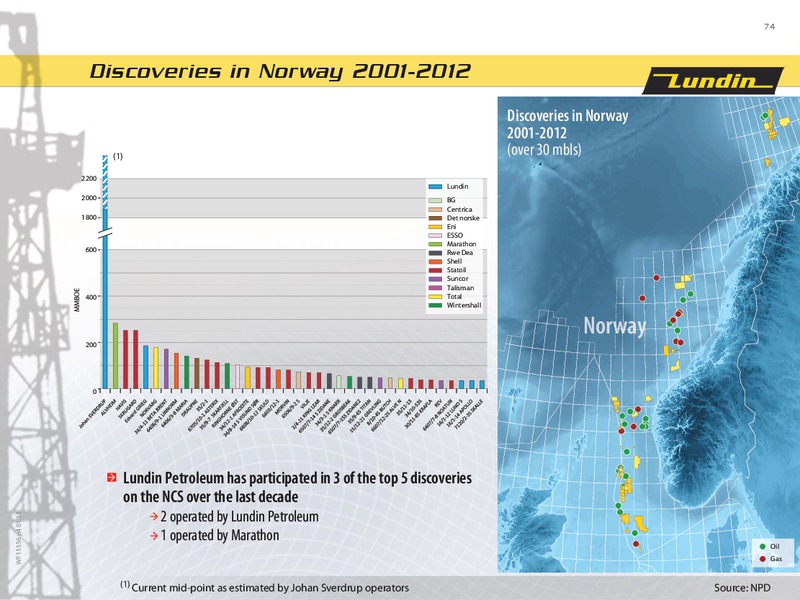800x600 pixels.
Task: Click the red arrow bullet icon
Action: coord(112,478)
